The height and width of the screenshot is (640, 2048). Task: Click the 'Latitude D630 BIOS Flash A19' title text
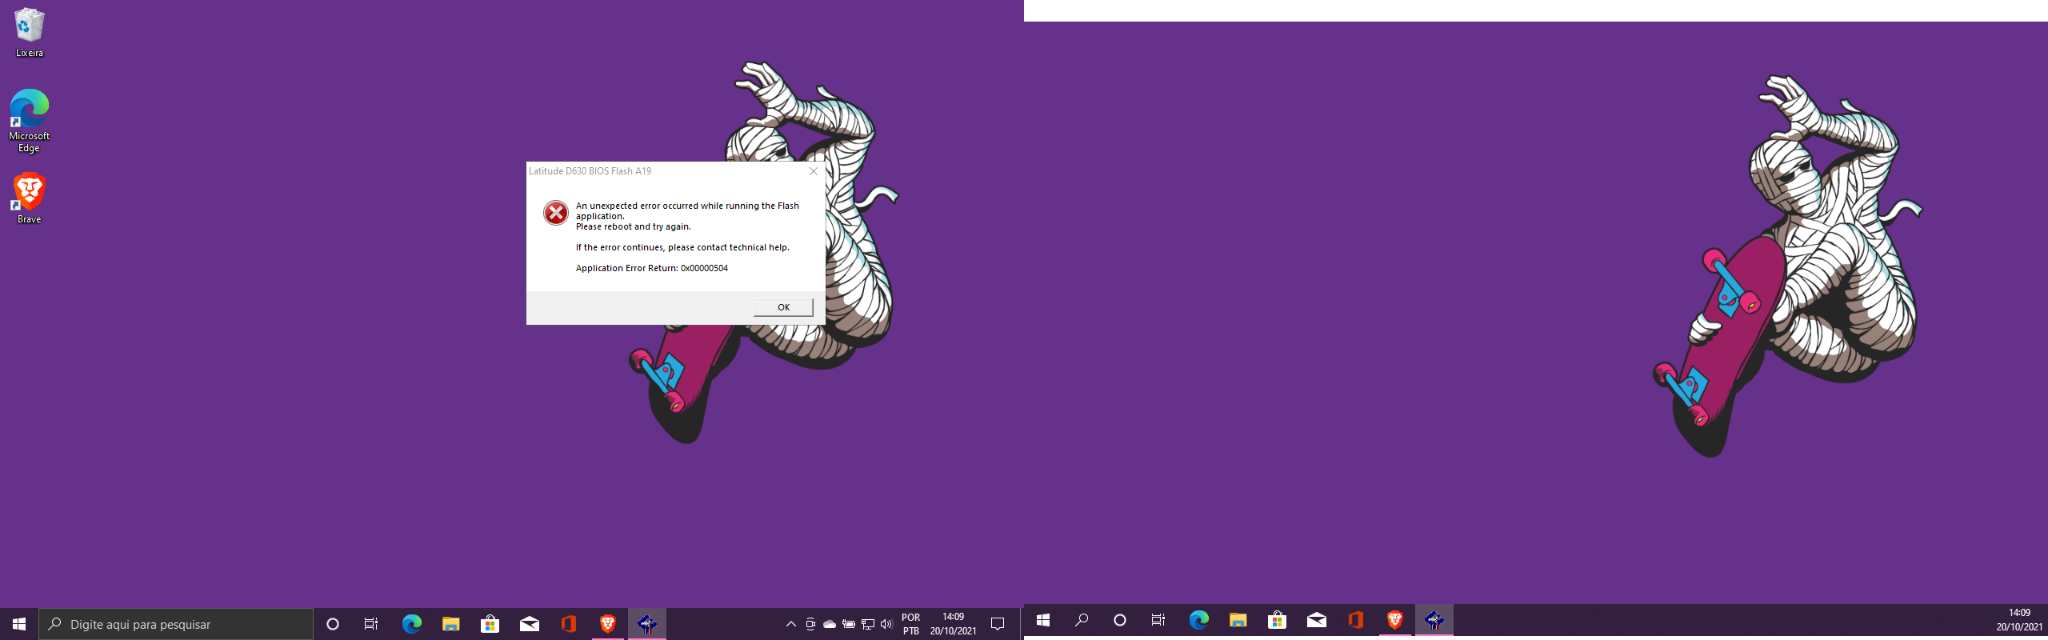(590, 171)
